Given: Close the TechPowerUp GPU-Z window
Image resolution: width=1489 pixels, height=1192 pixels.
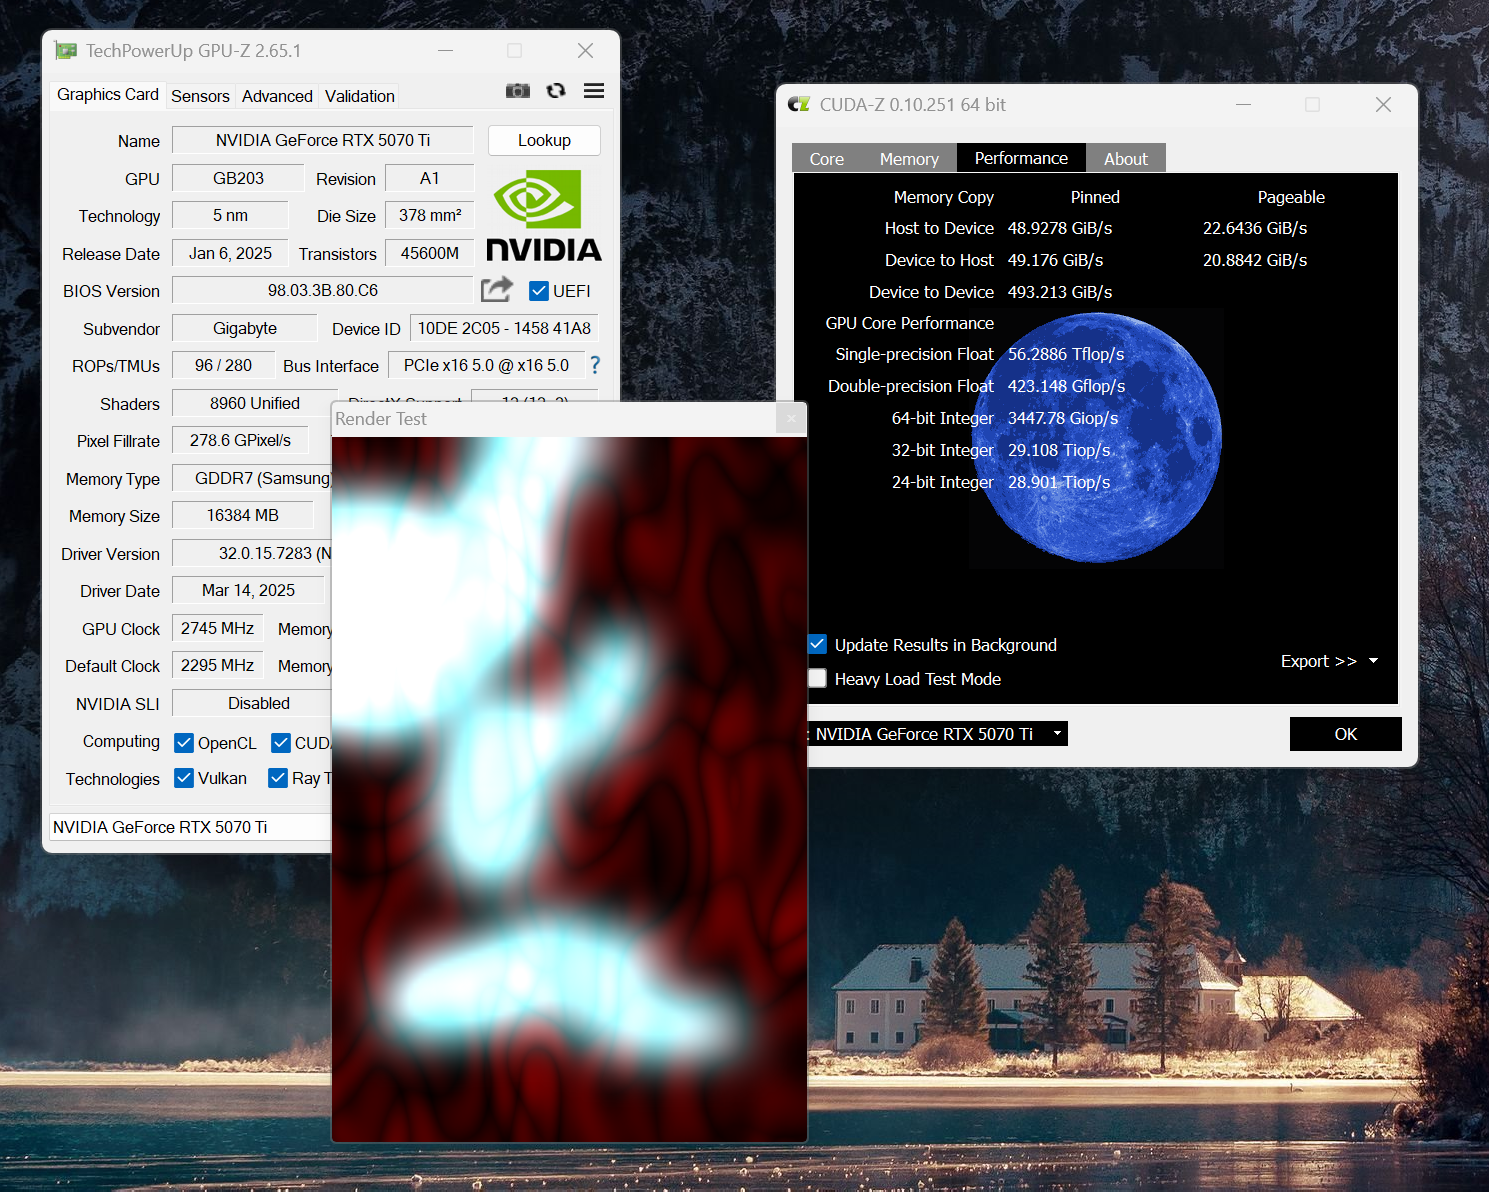Looking at the screenshot, I should pyautogui.click(x=586, y=51).
